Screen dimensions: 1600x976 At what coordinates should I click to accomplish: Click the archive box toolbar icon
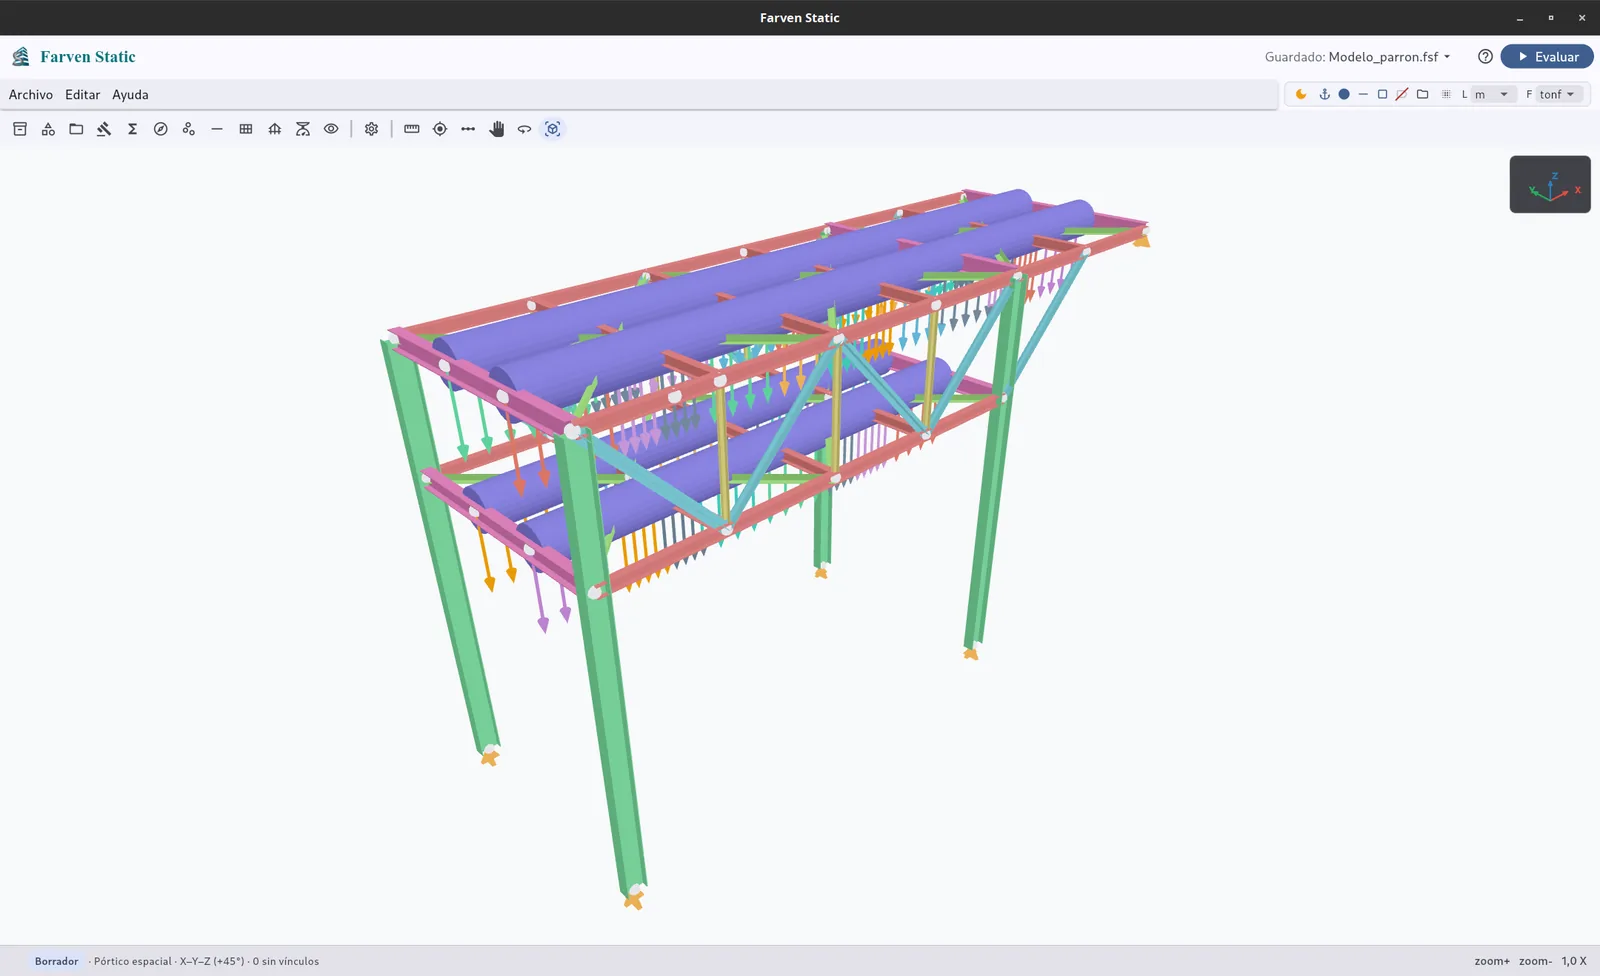[x=20, y=129]
